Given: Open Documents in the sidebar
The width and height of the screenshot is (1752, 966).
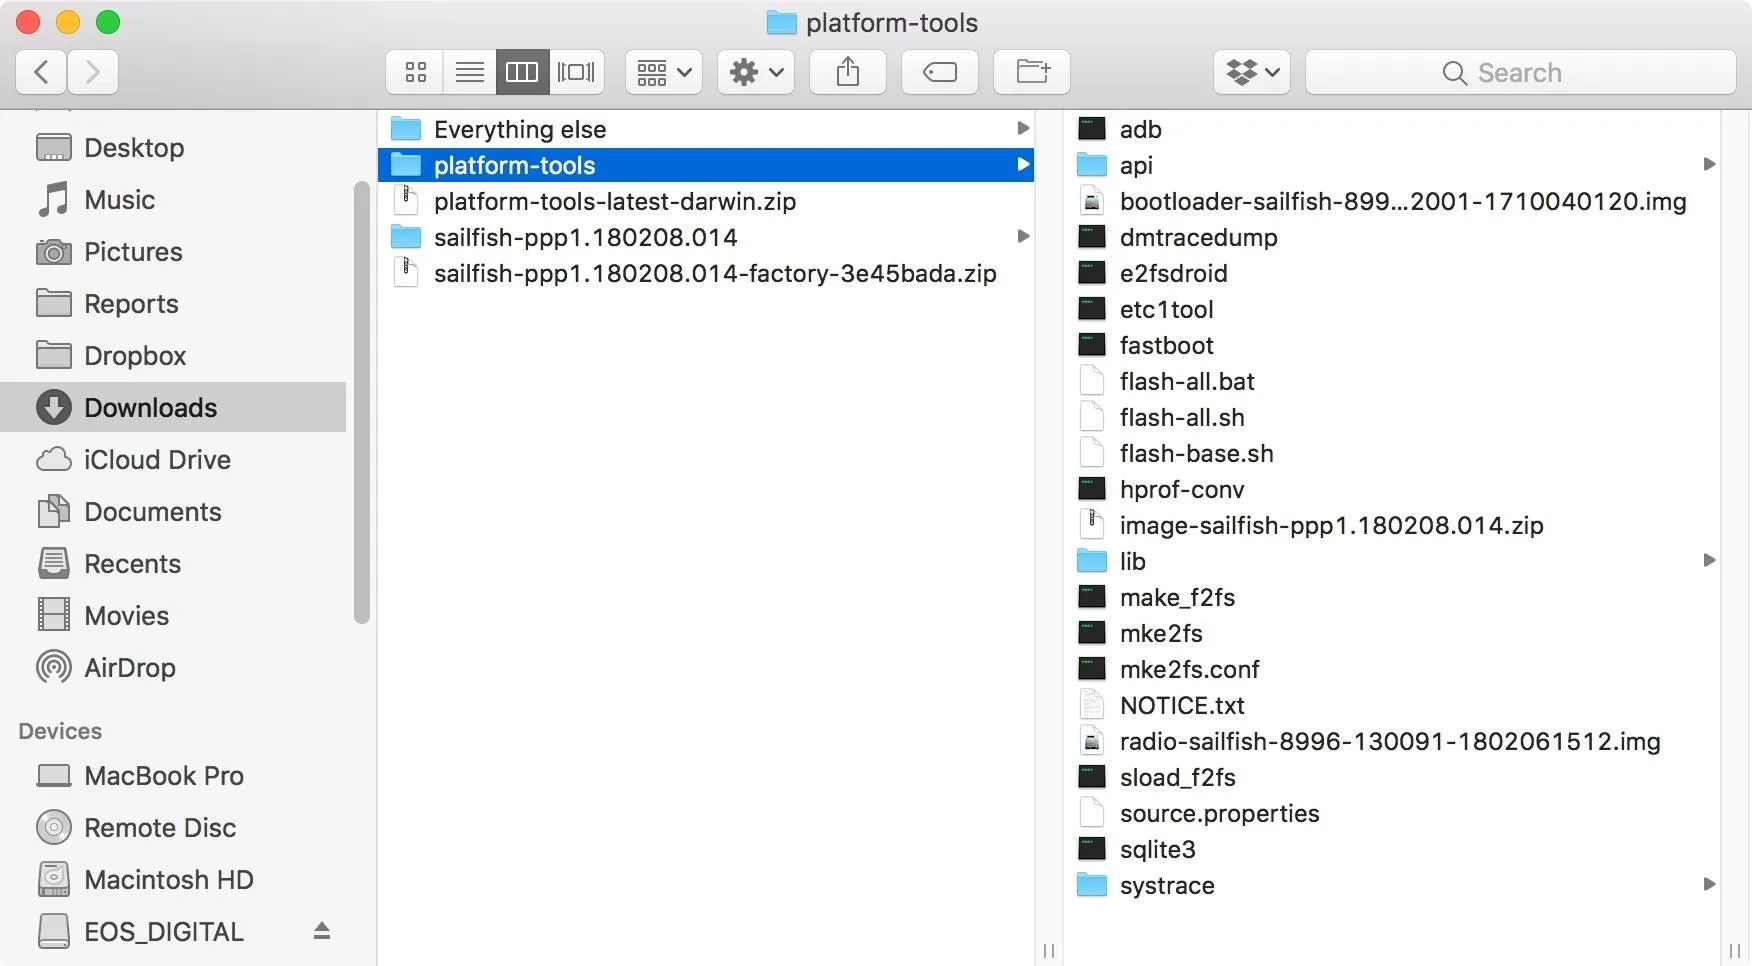Looking at the screenshot, I should point(174,511).
